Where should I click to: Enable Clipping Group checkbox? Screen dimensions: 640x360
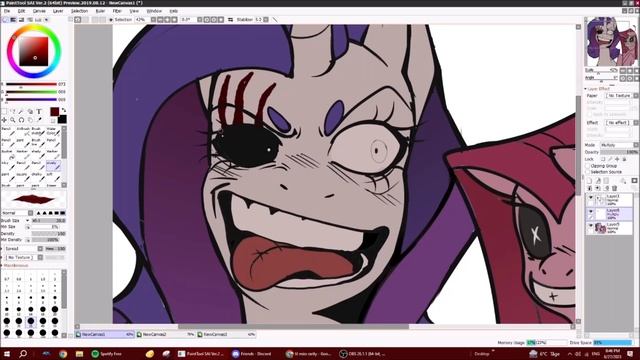[588, 166]
